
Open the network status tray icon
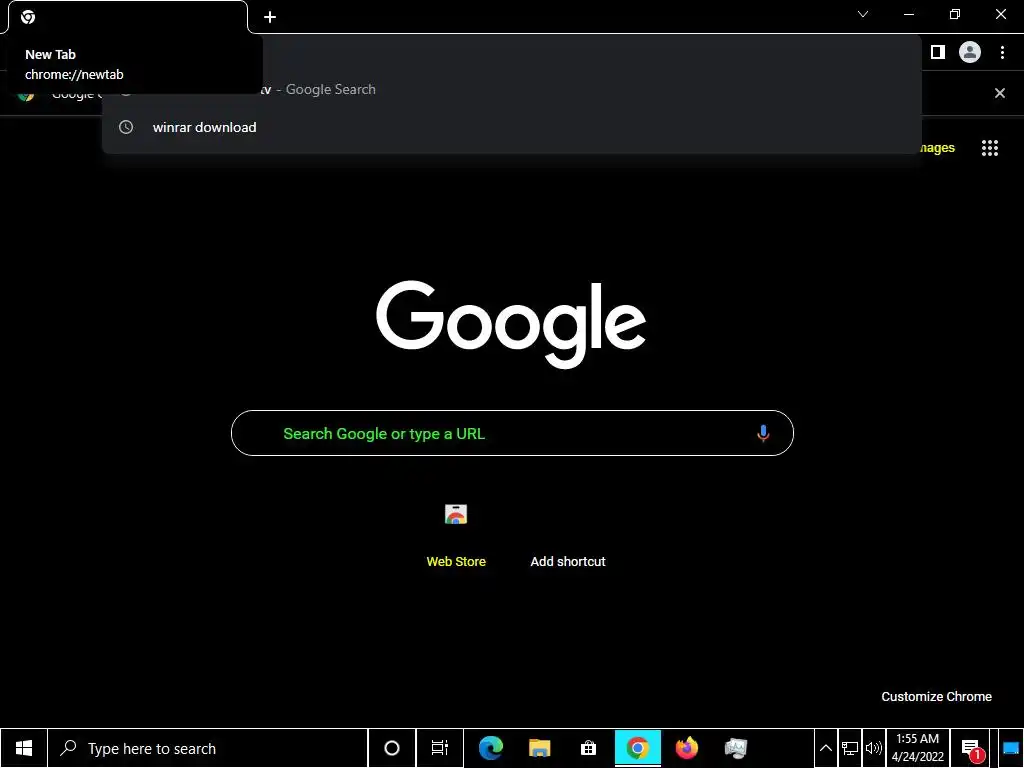coord(850,748)
